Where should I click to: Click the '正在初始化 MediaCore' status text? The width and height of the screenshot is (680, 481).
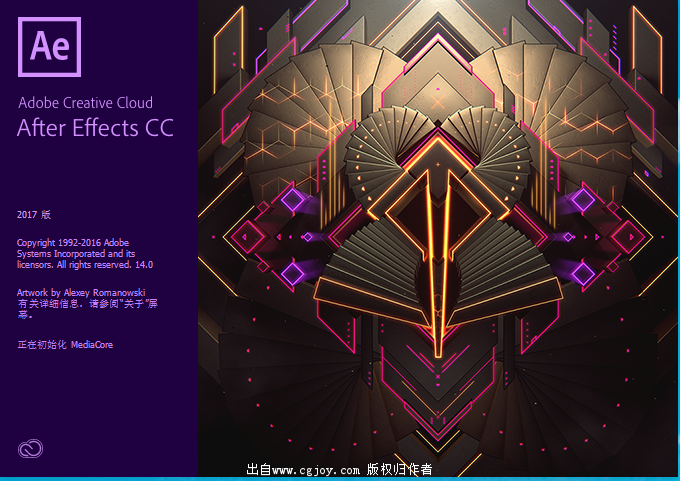65,345
